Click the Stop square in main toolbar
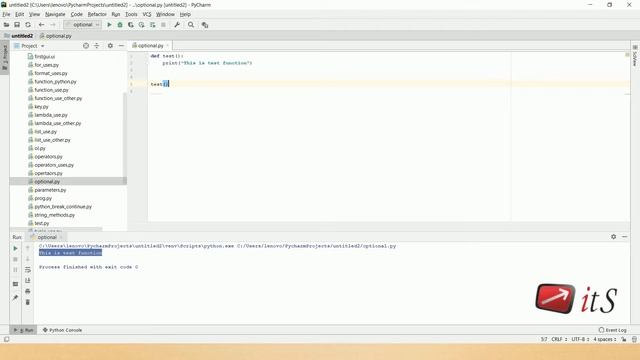 (163, 25)
